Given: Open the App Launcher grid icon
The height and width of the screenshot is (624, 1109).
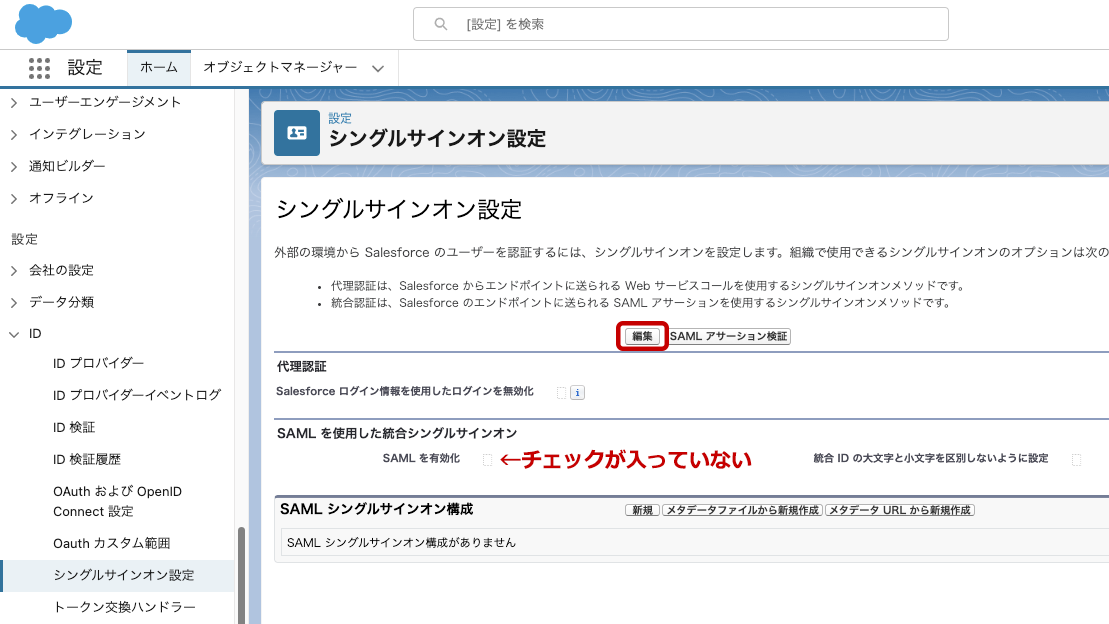Looking at the screenshot, I should (x=39, y=68).
